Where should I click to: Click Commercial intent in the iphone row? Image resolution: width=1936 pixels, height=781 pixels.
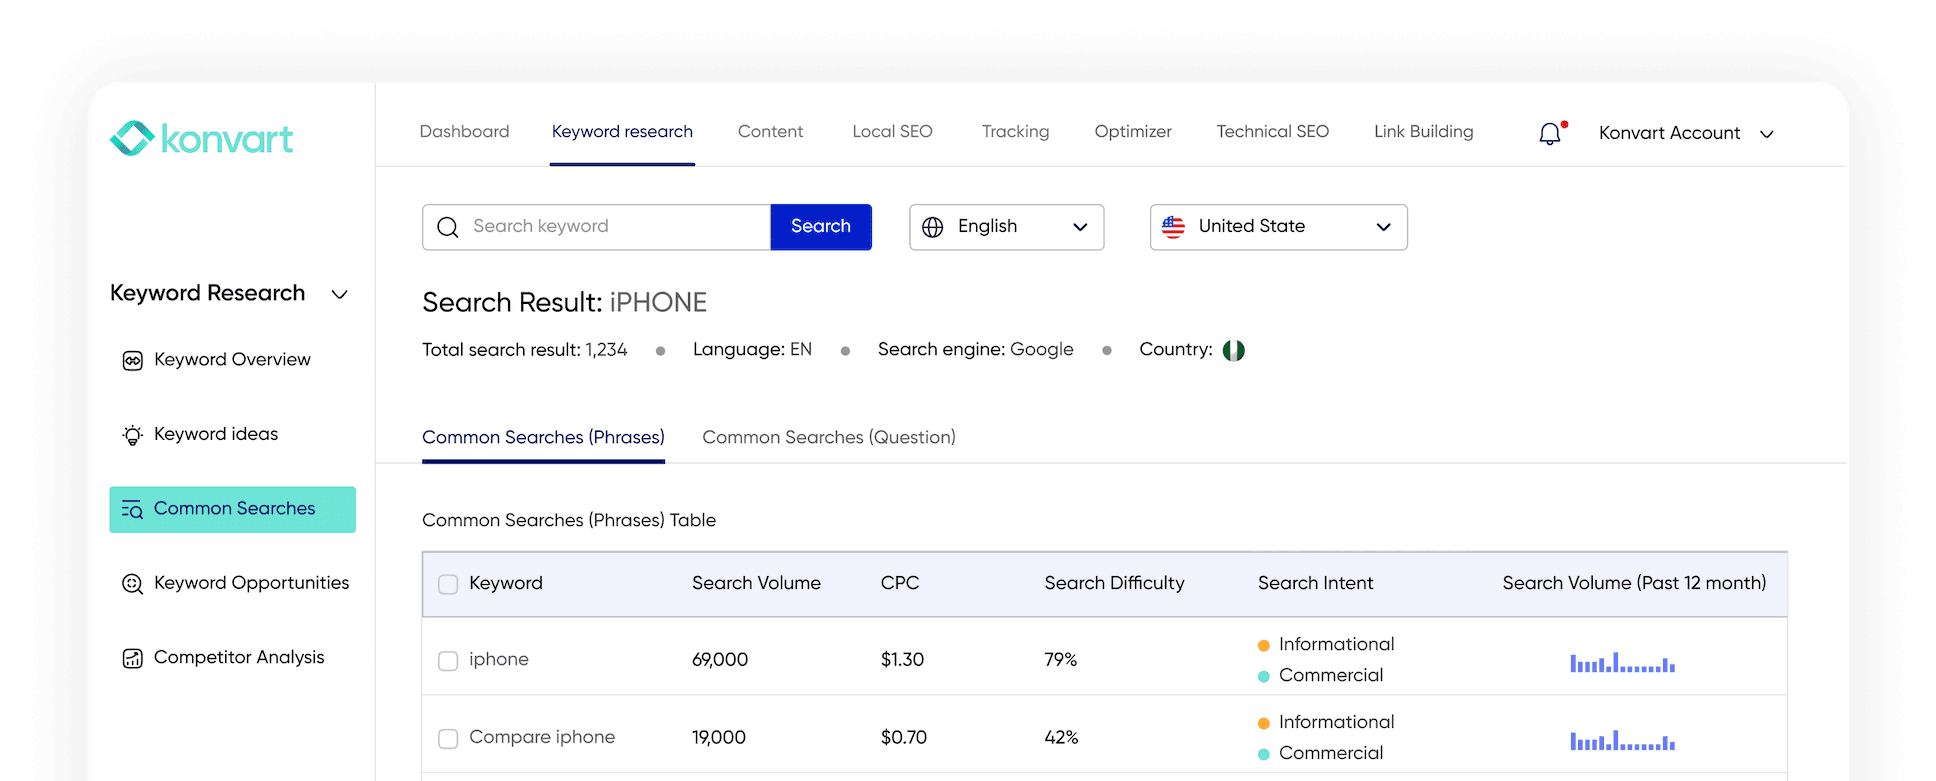click(x=1320, y=676)
